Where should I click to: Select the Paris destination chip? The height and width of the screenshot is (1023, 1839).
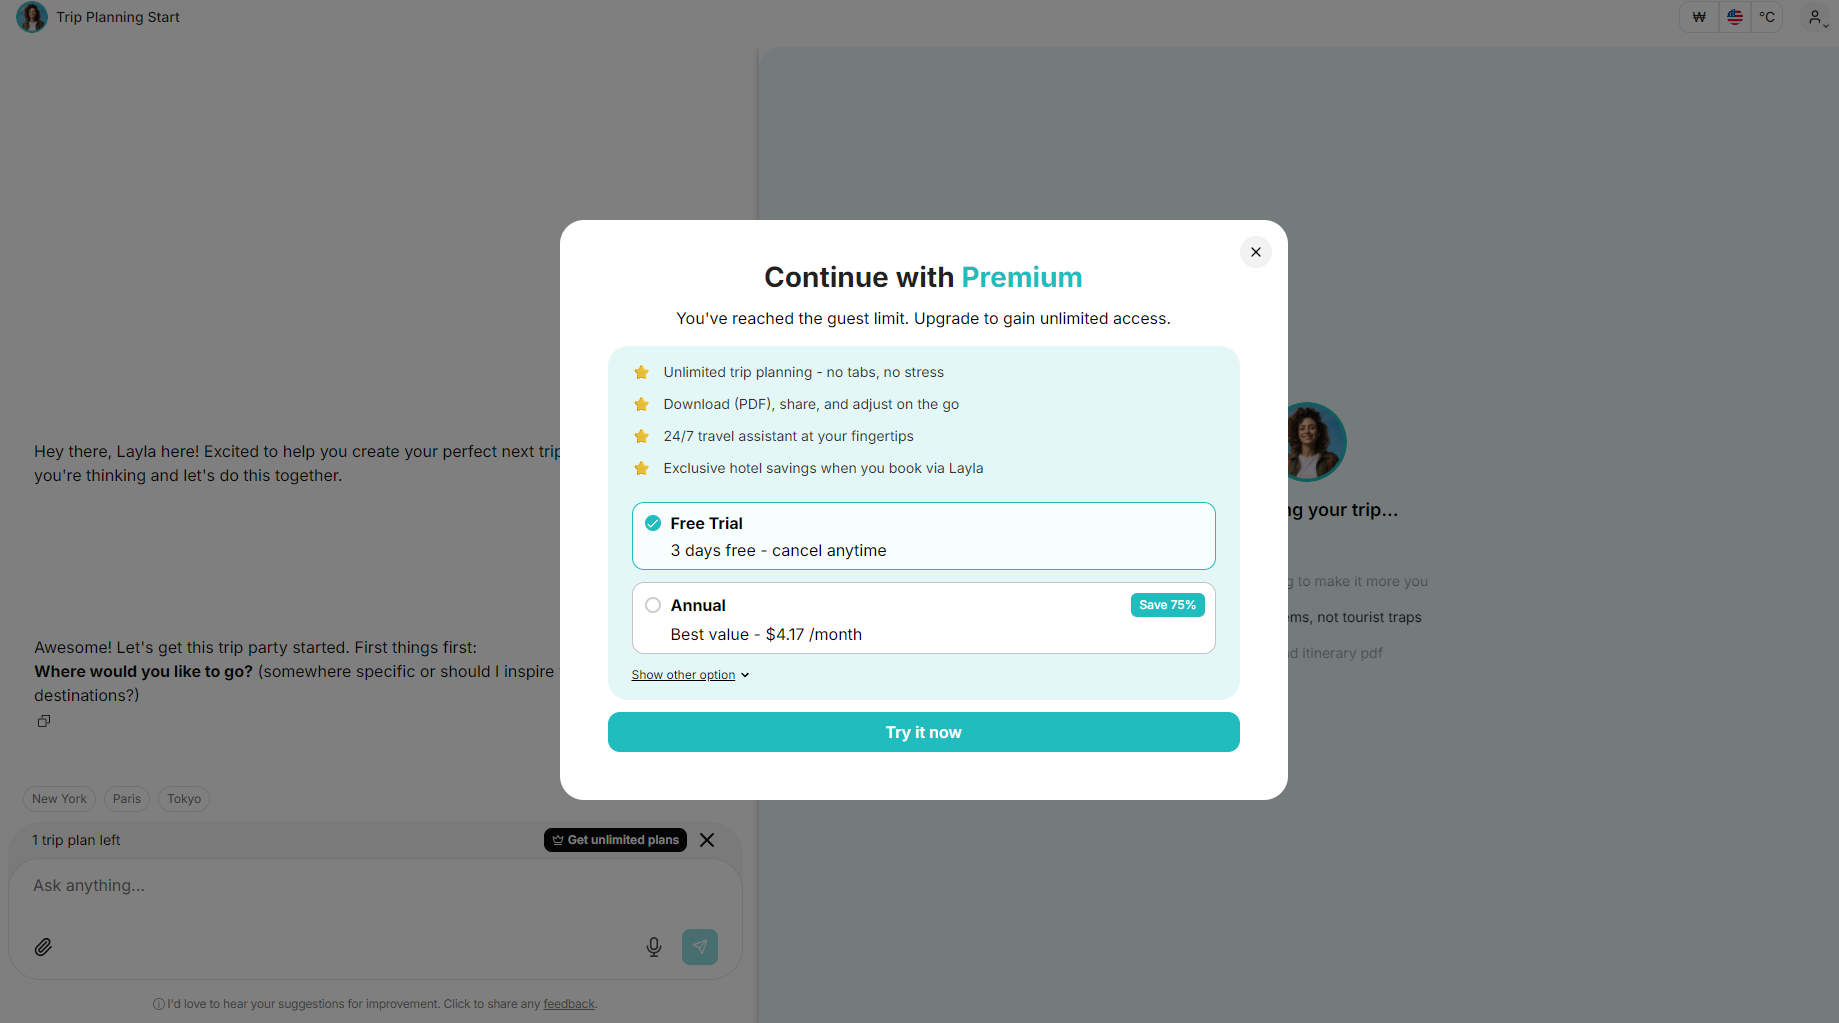pyautogui.click(x=126, y=798)
